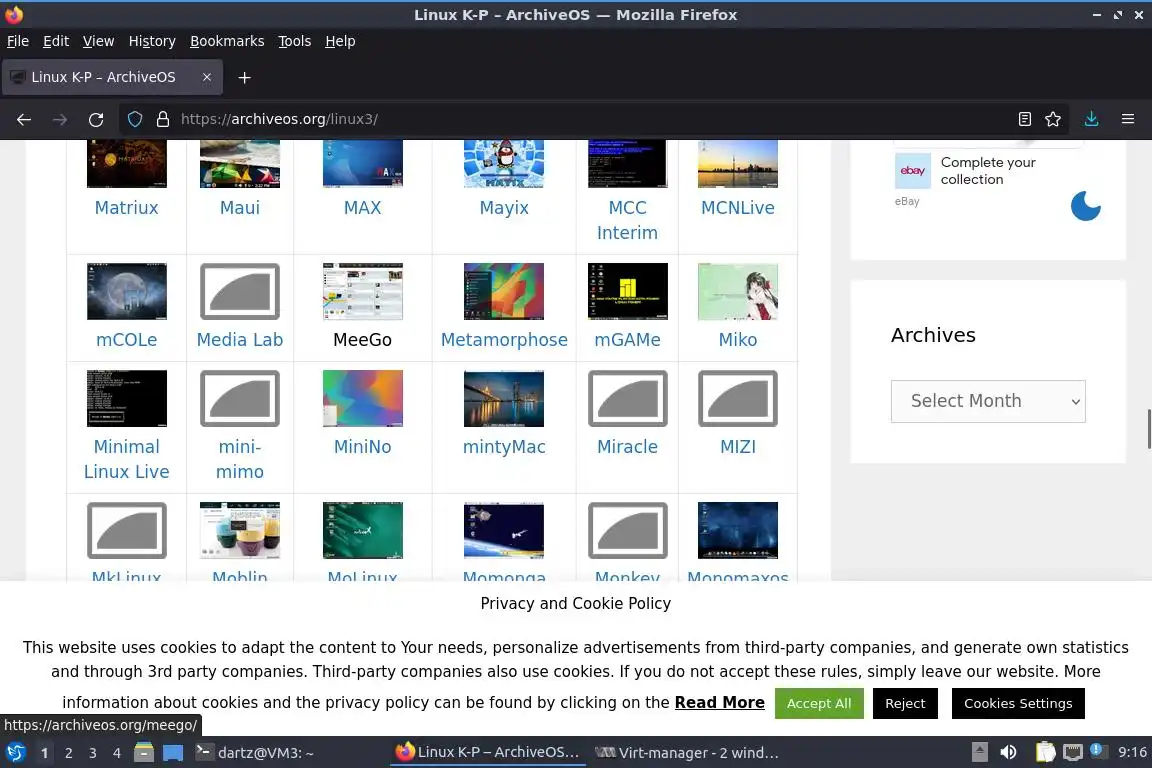The width and height of the screenshot is (1152, 768).
Task: Go back to the previous page
Action: pos(24,119)
